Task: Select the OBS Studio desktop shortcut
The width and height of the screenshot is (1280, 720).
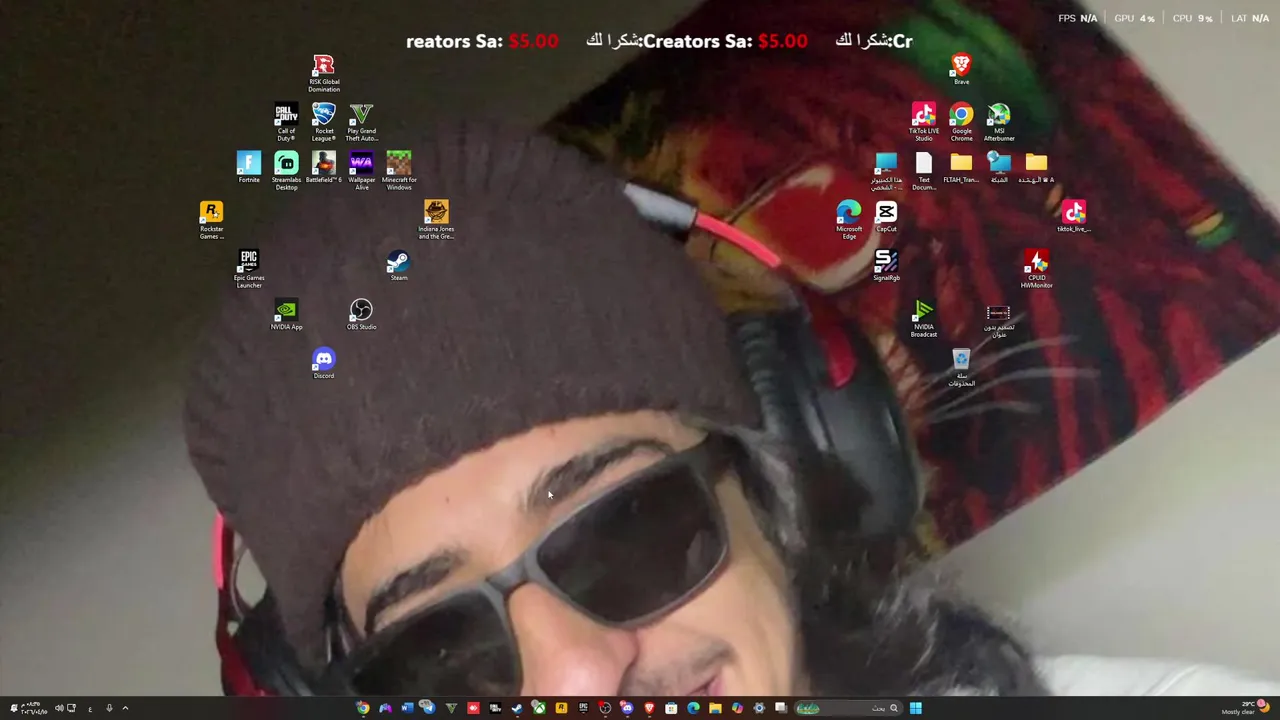Action: pos(361,314)
